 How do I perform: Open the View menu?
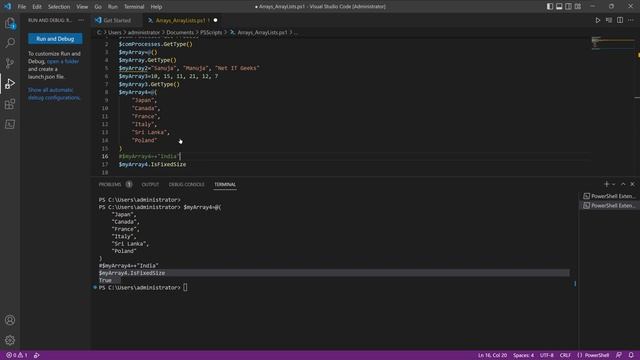click(82, 7)
